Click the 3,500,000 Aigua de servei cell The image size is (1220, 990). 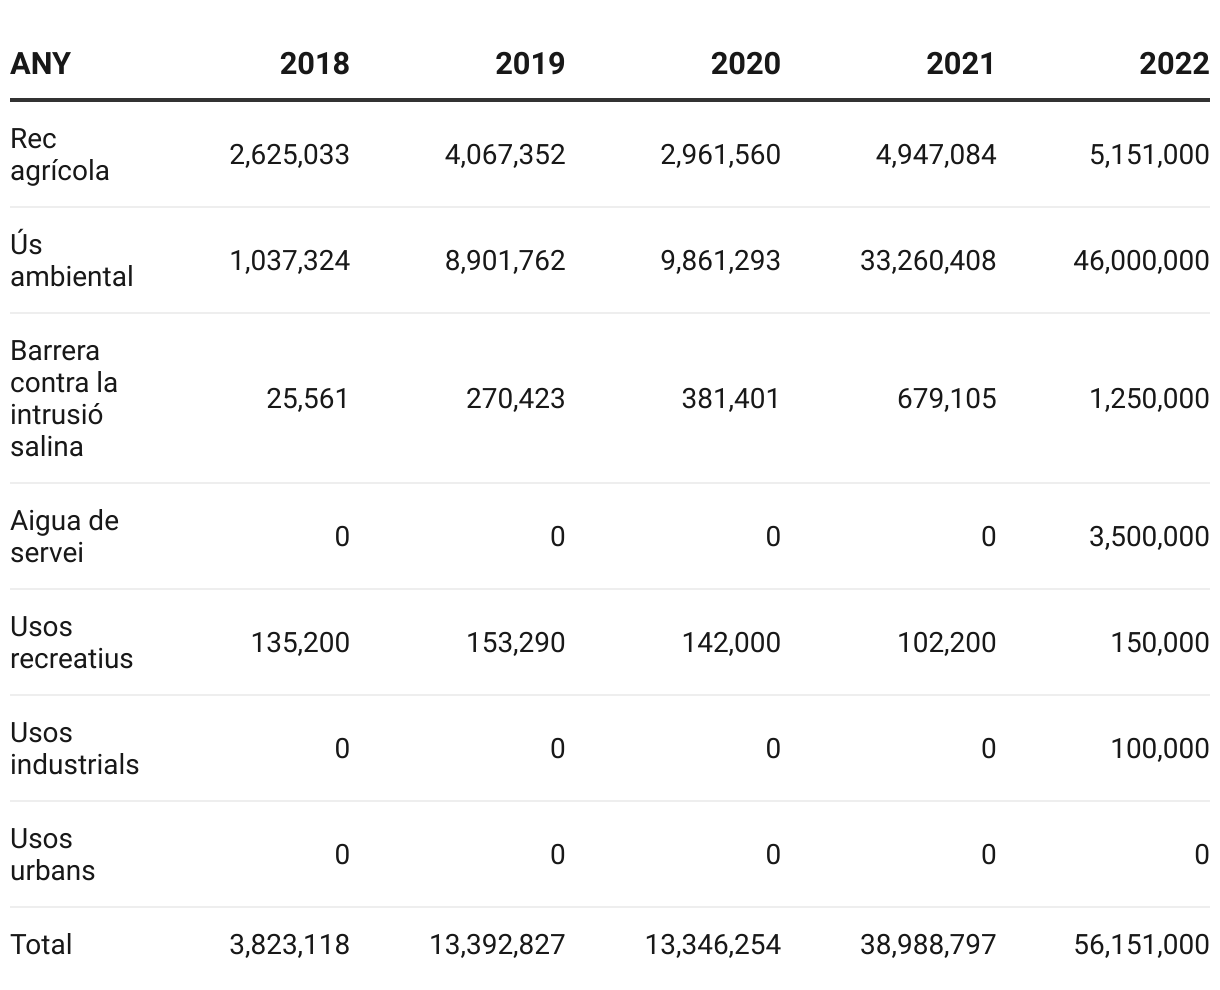pyautogui.click(x=1149, y=536)
